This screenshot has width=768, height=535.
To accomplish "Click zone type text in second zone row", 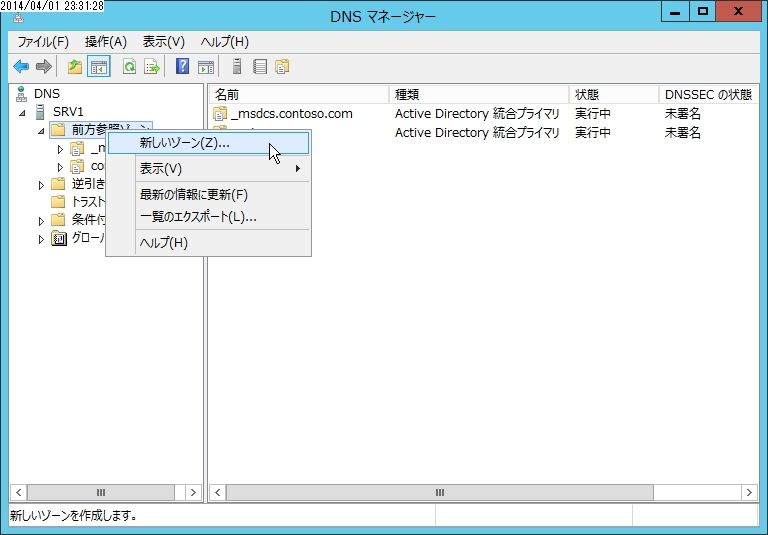I will click(x=477, y=132).
